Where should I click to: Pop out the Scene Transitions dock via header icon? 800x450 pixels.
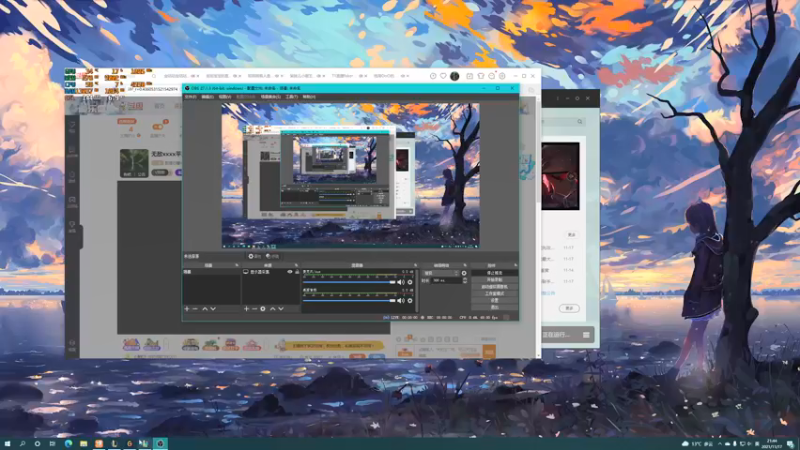(x=465, y=265)
